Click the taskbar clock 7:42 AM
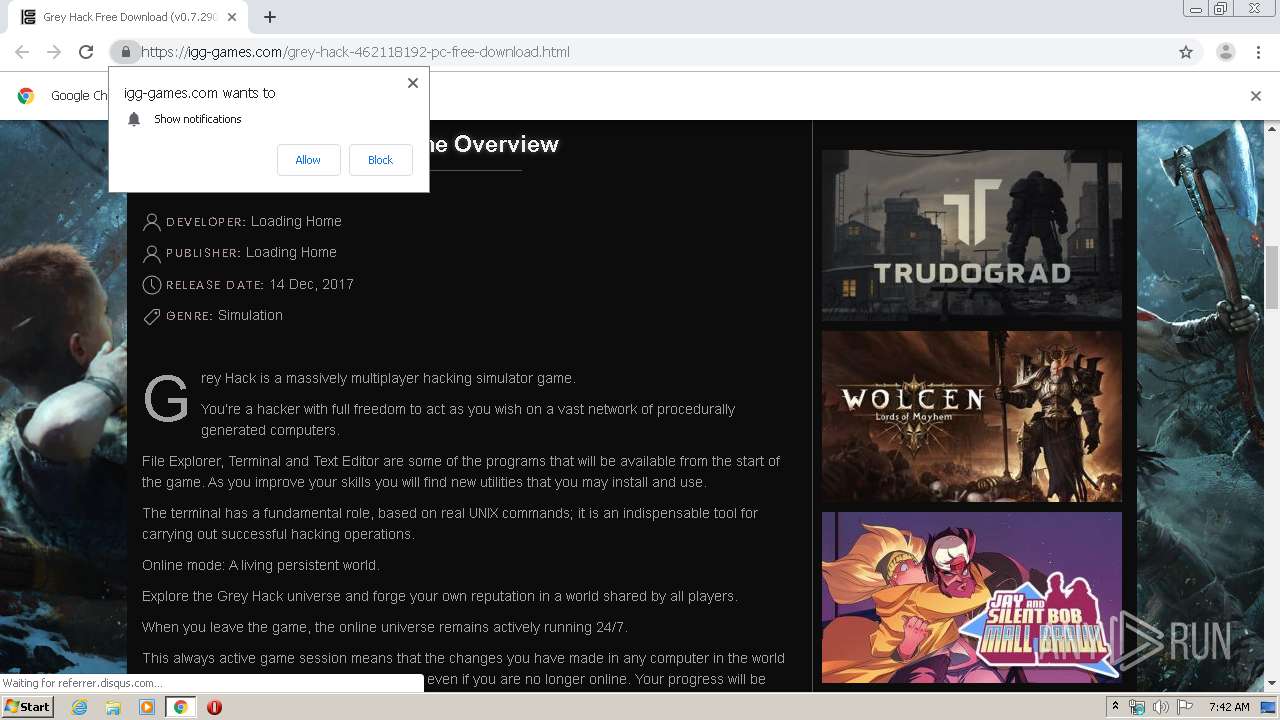Screen dimensions: 1280x720 pos(1229,707)
